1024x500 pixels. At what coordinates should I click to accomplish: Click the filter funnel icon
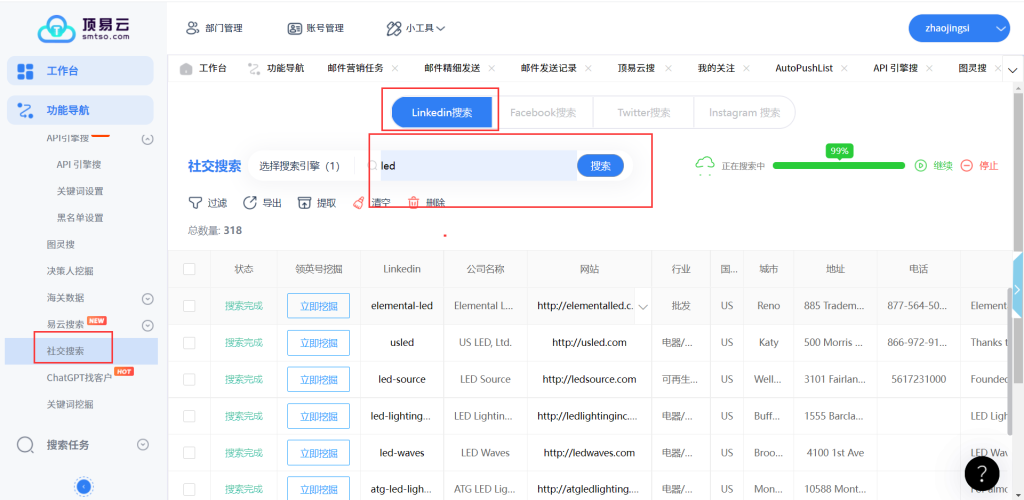point(196,203)
